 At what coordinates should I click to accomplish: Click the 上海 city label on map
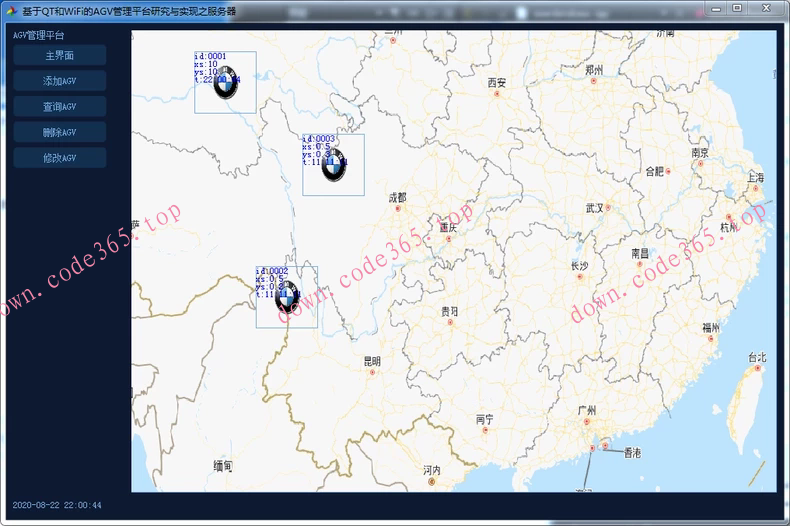click(x=756, y=177)
